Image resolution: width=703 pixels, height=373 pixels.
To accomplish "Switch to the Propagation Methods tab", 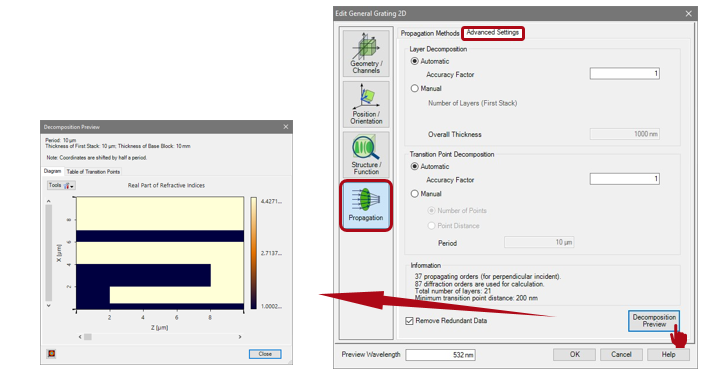I will (430, 33).
